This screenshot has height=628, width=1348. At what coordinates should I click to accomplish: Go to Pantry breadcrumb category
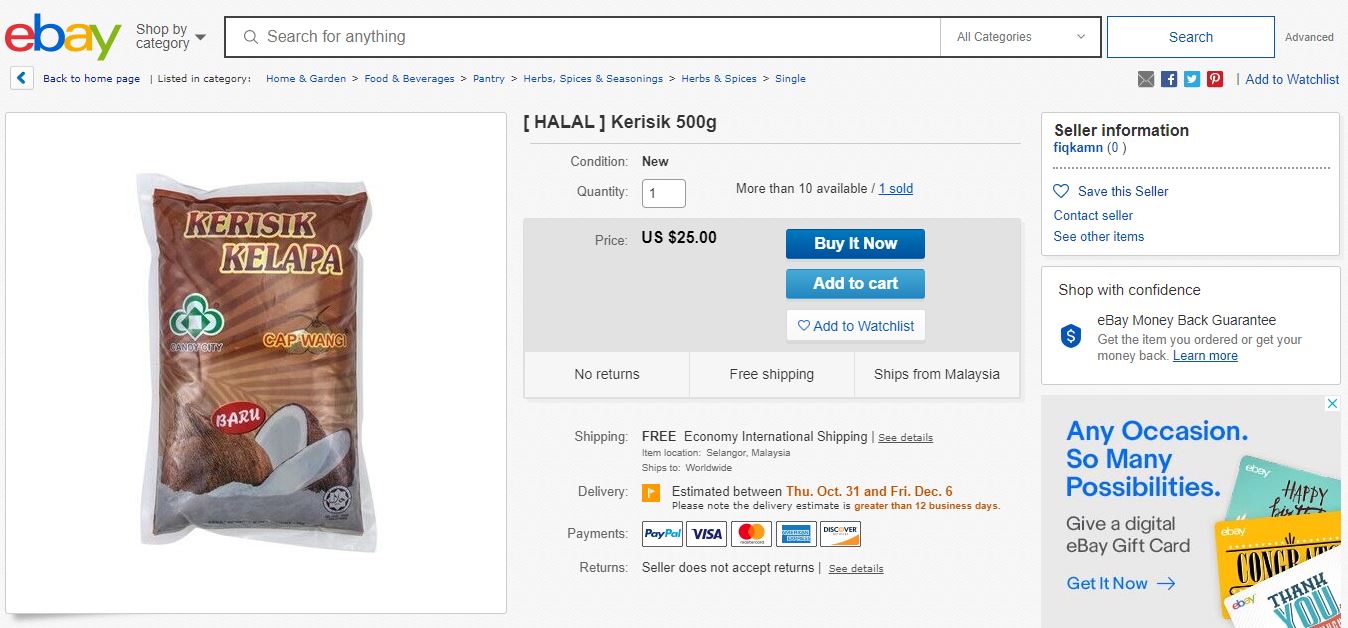[489, 79]
